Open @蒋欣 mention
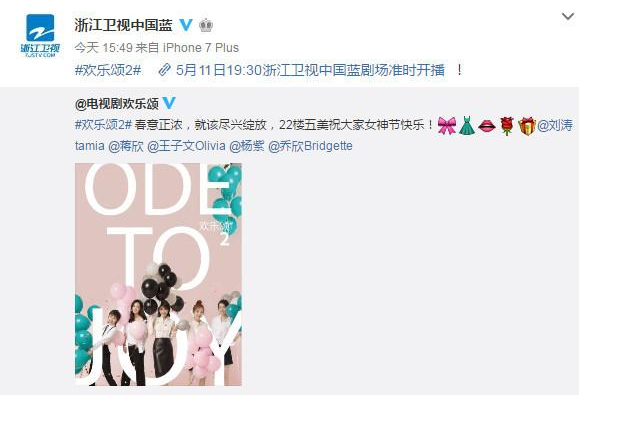Viewport: 637px width, 421px height. [x=126, y=146]
